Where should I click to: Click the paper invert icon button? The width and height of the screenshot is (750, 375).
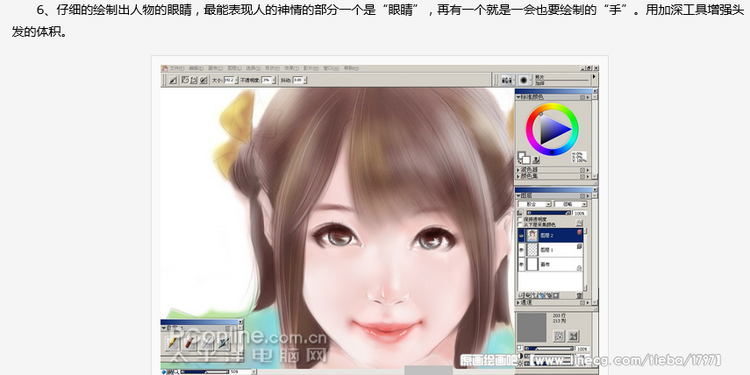(x=559, y=336)
